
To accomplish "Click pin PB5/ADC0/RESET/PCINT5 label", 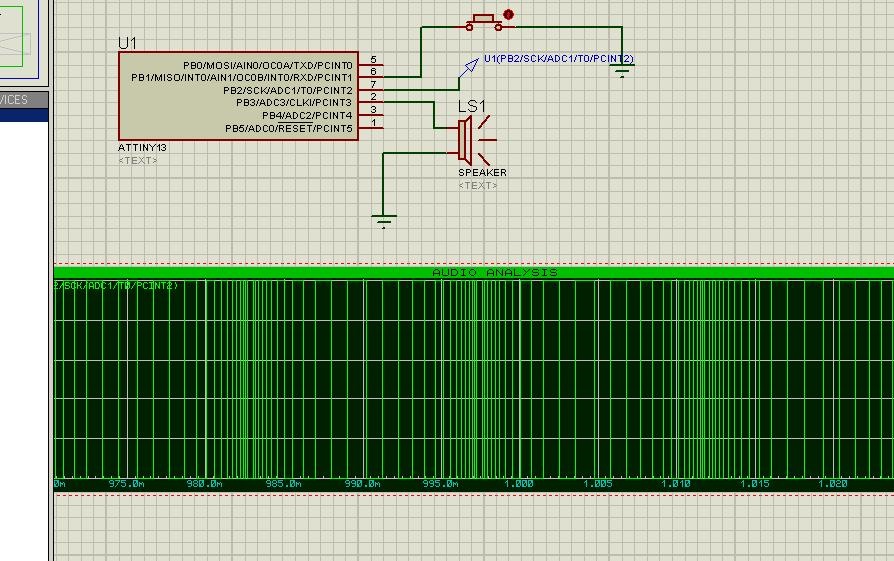I will (x=289, y=128).
